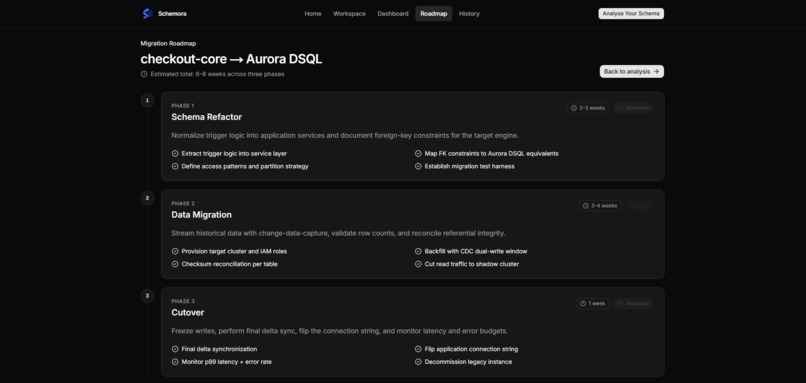The width and height of the screenshot is (806, 383).
Task: Click Backfill with CDC dual-write window
Action: pos(475,251)
